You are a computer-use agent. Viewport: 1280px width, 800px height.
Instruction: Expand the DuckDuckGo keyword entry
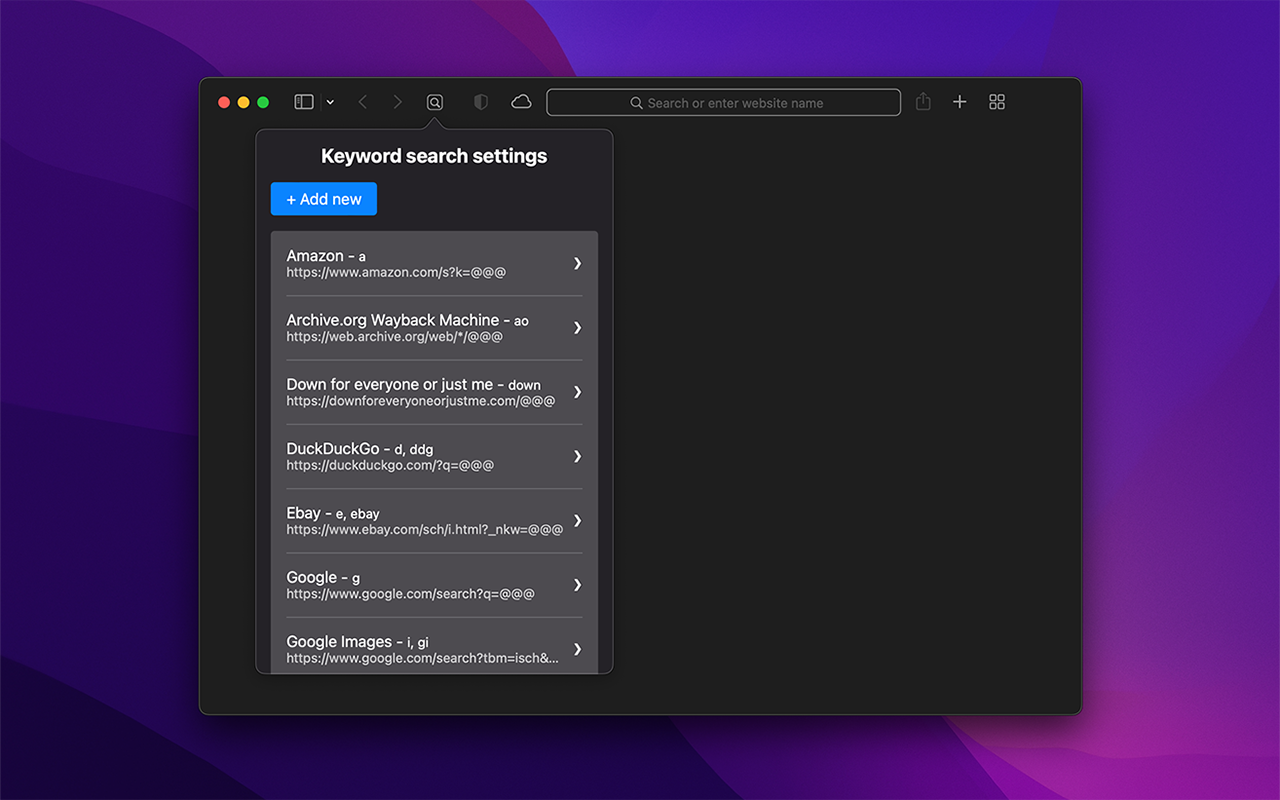click(577, 456)
